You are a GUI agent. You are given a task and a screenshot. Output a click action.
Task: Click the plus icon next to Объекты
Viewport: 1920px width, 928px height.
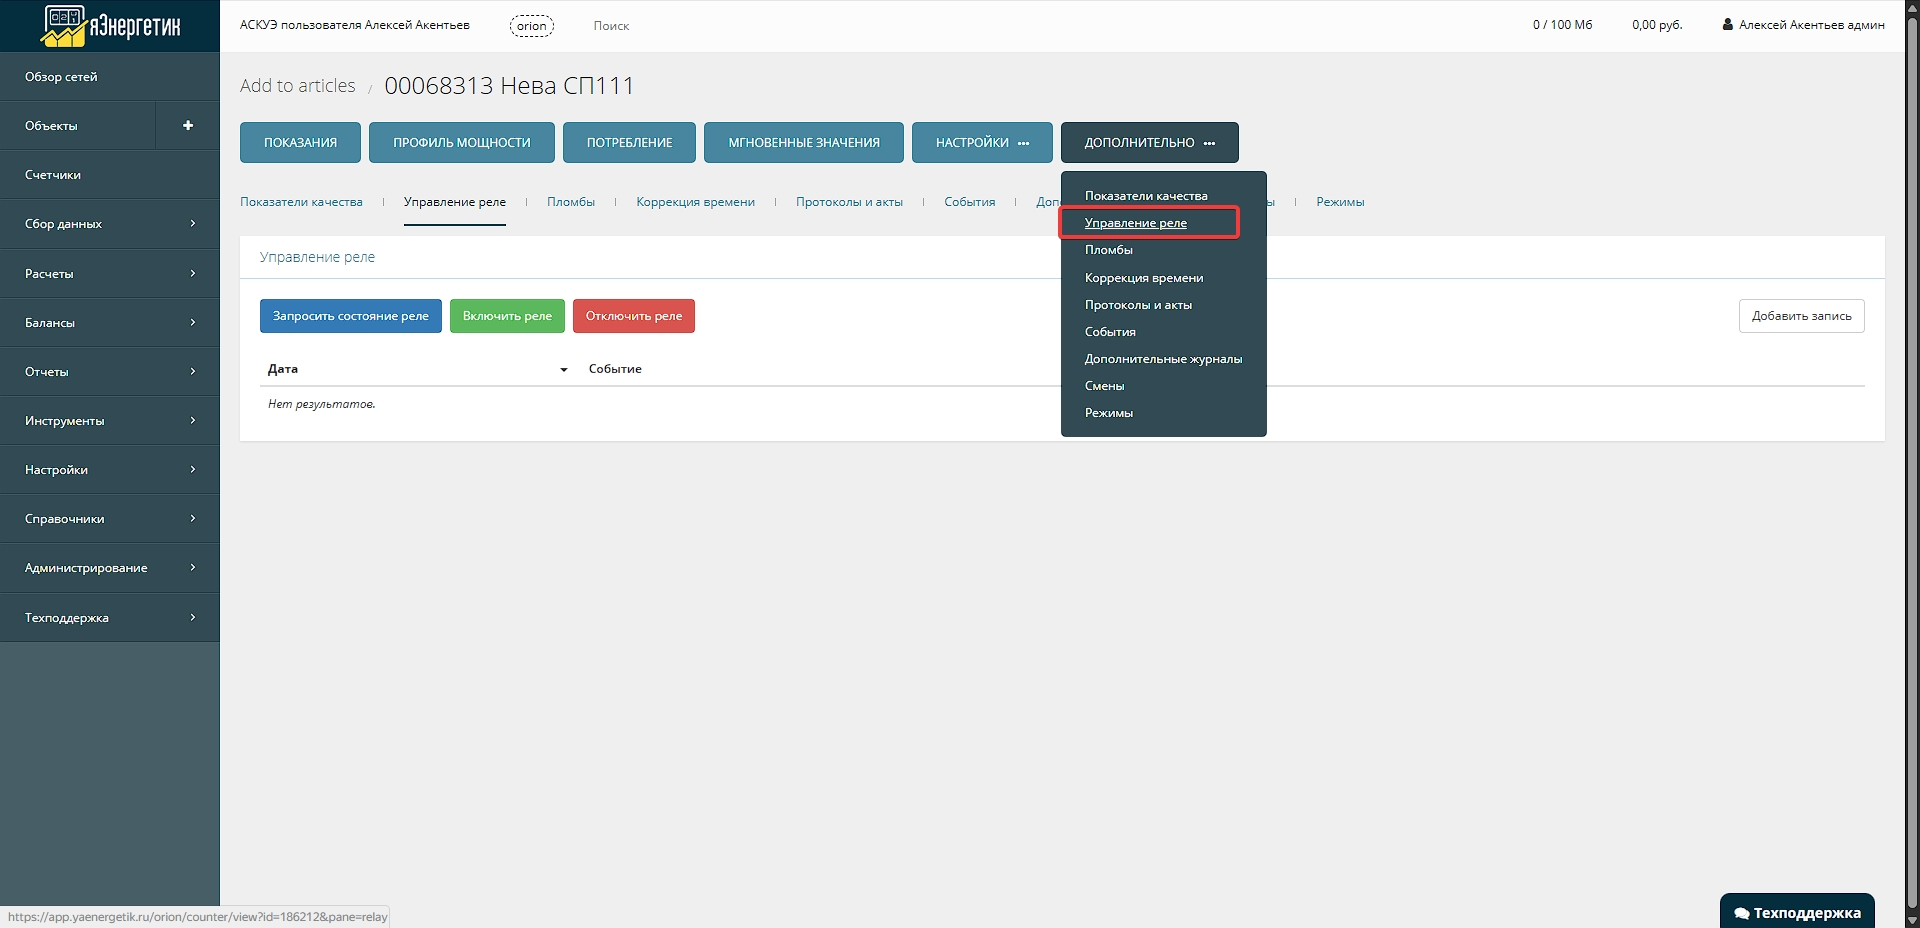point(188,126)
